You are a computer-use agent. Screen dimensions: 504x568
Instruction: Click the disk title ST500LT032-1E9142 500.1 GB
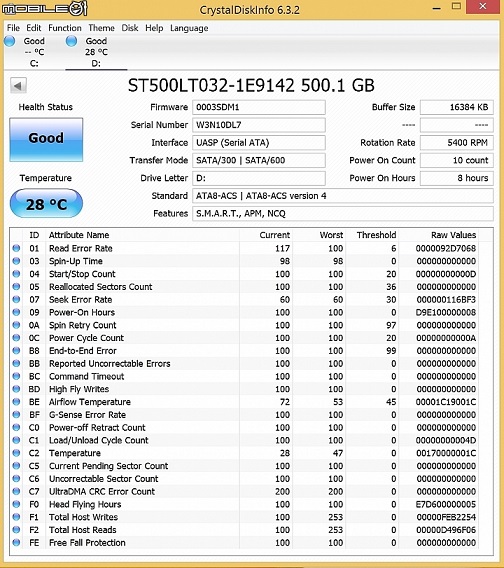coord(251,85)
